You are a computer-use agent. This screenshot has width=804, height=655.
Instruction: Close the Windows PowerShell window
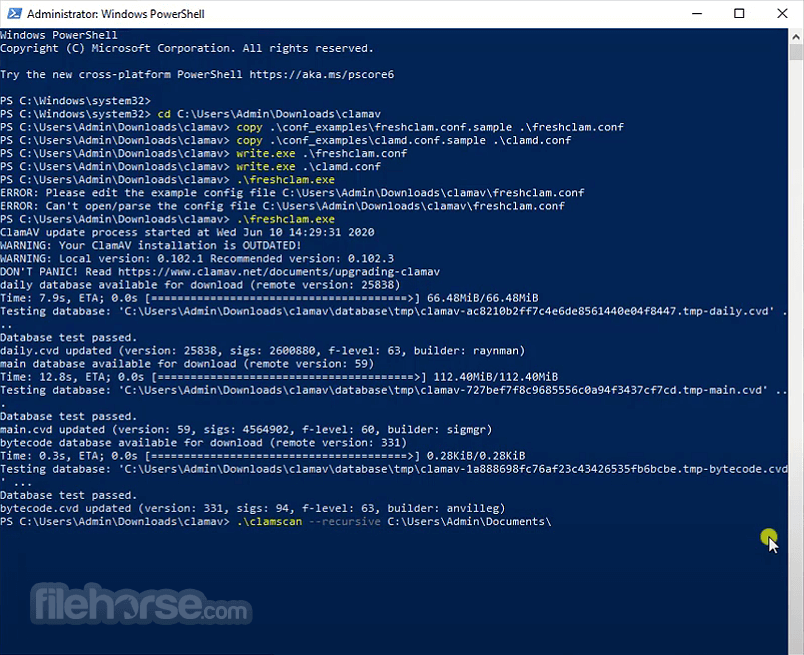tap(782, 13)
